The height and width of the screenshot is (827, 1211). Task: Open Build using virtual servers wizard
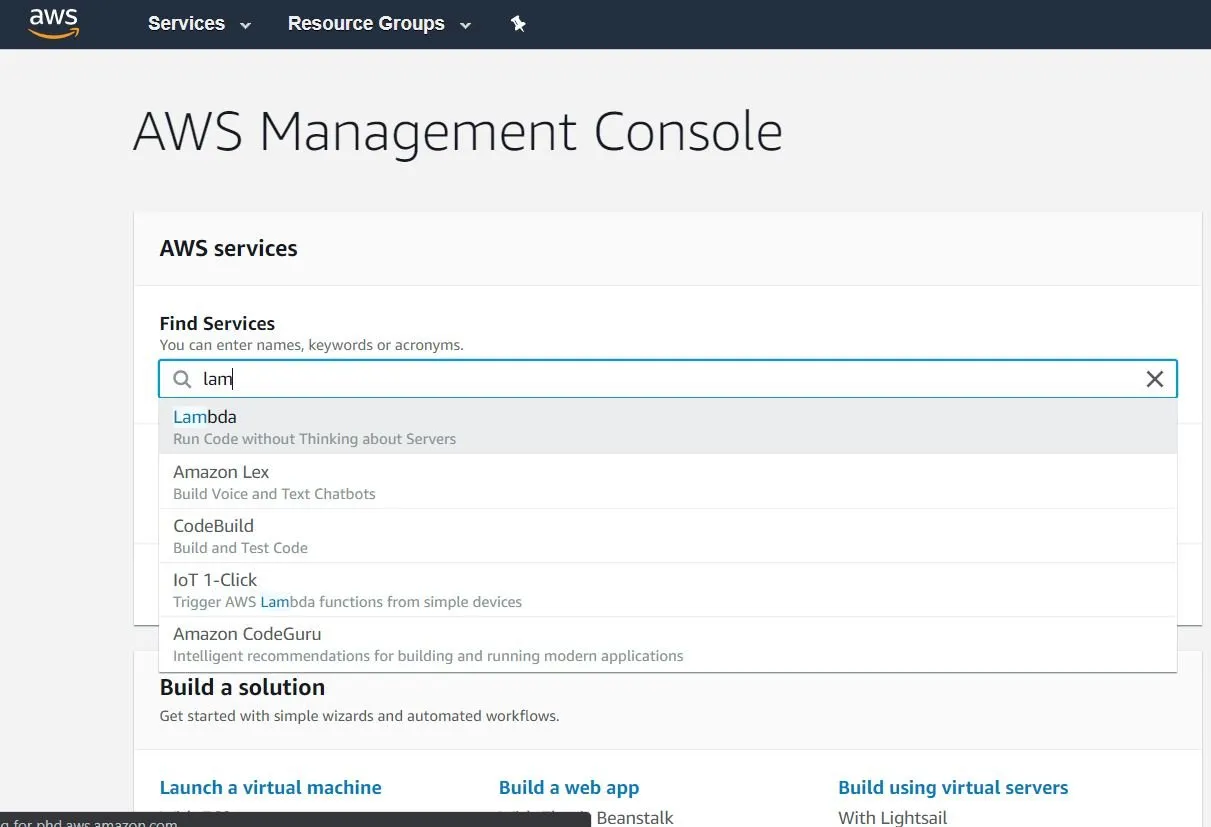(953, 787)
